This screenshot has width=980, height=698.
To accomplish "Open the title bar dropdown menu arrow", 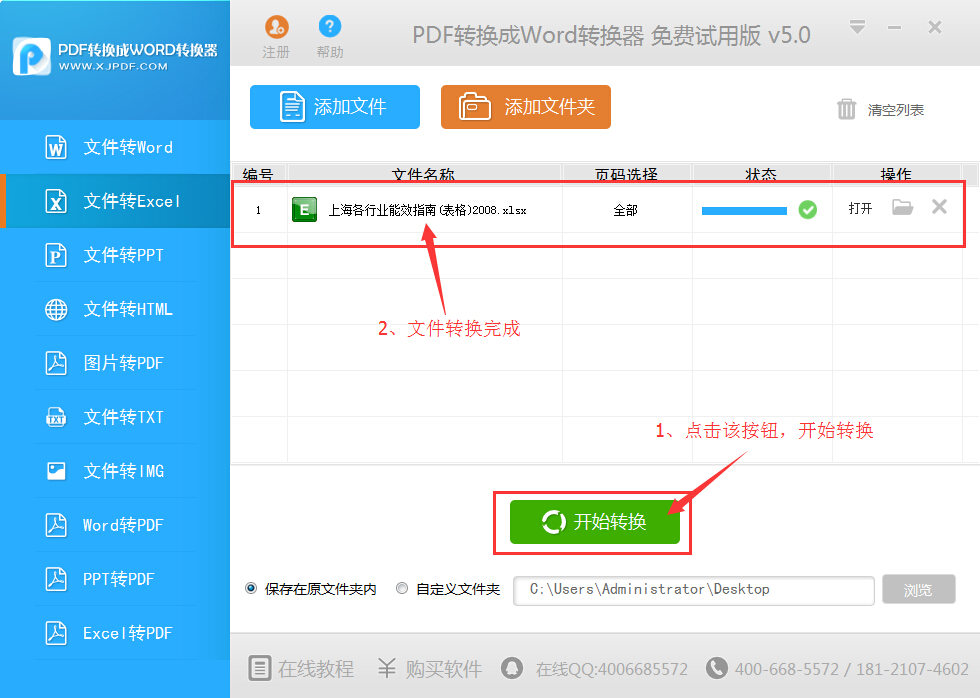I will click(x=858, y=27).
